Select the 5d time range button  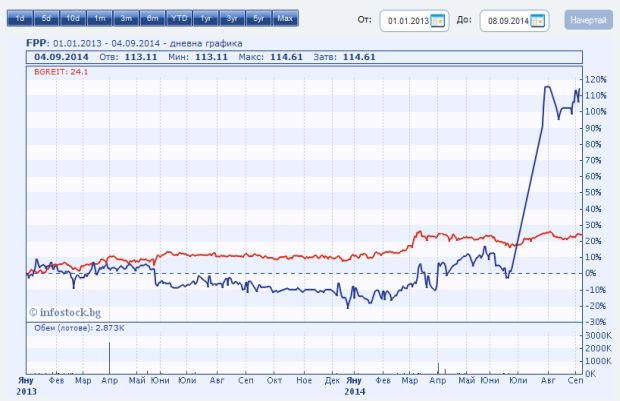point(46,19)
